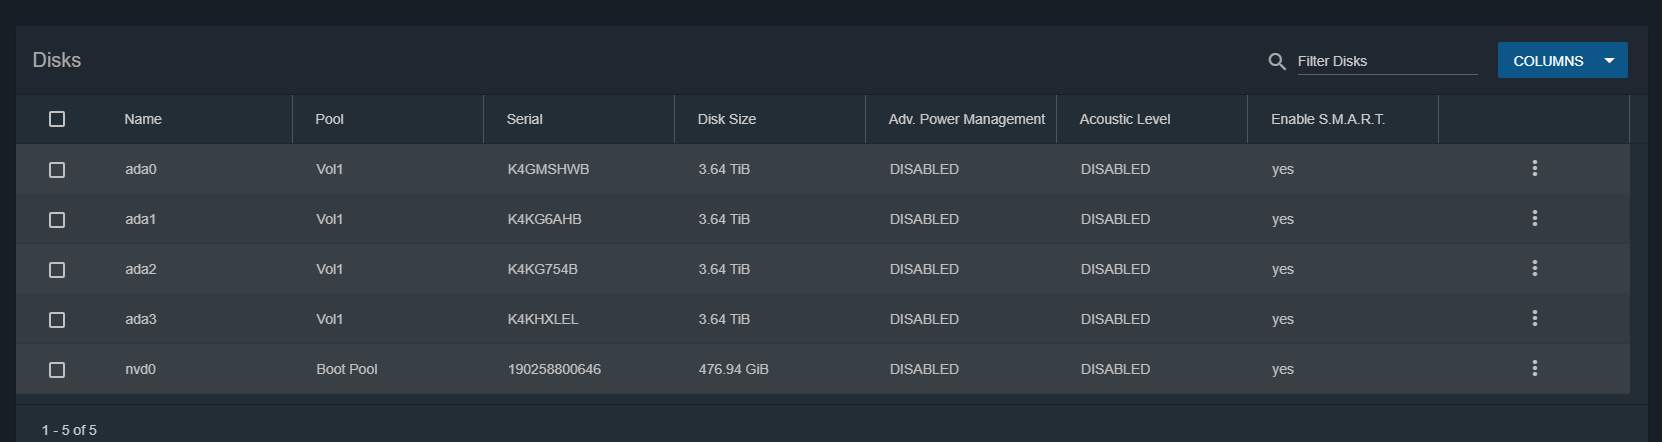Toggle the select-all disks checkbox
1662x442 pixels.
[x=57, y=119]
